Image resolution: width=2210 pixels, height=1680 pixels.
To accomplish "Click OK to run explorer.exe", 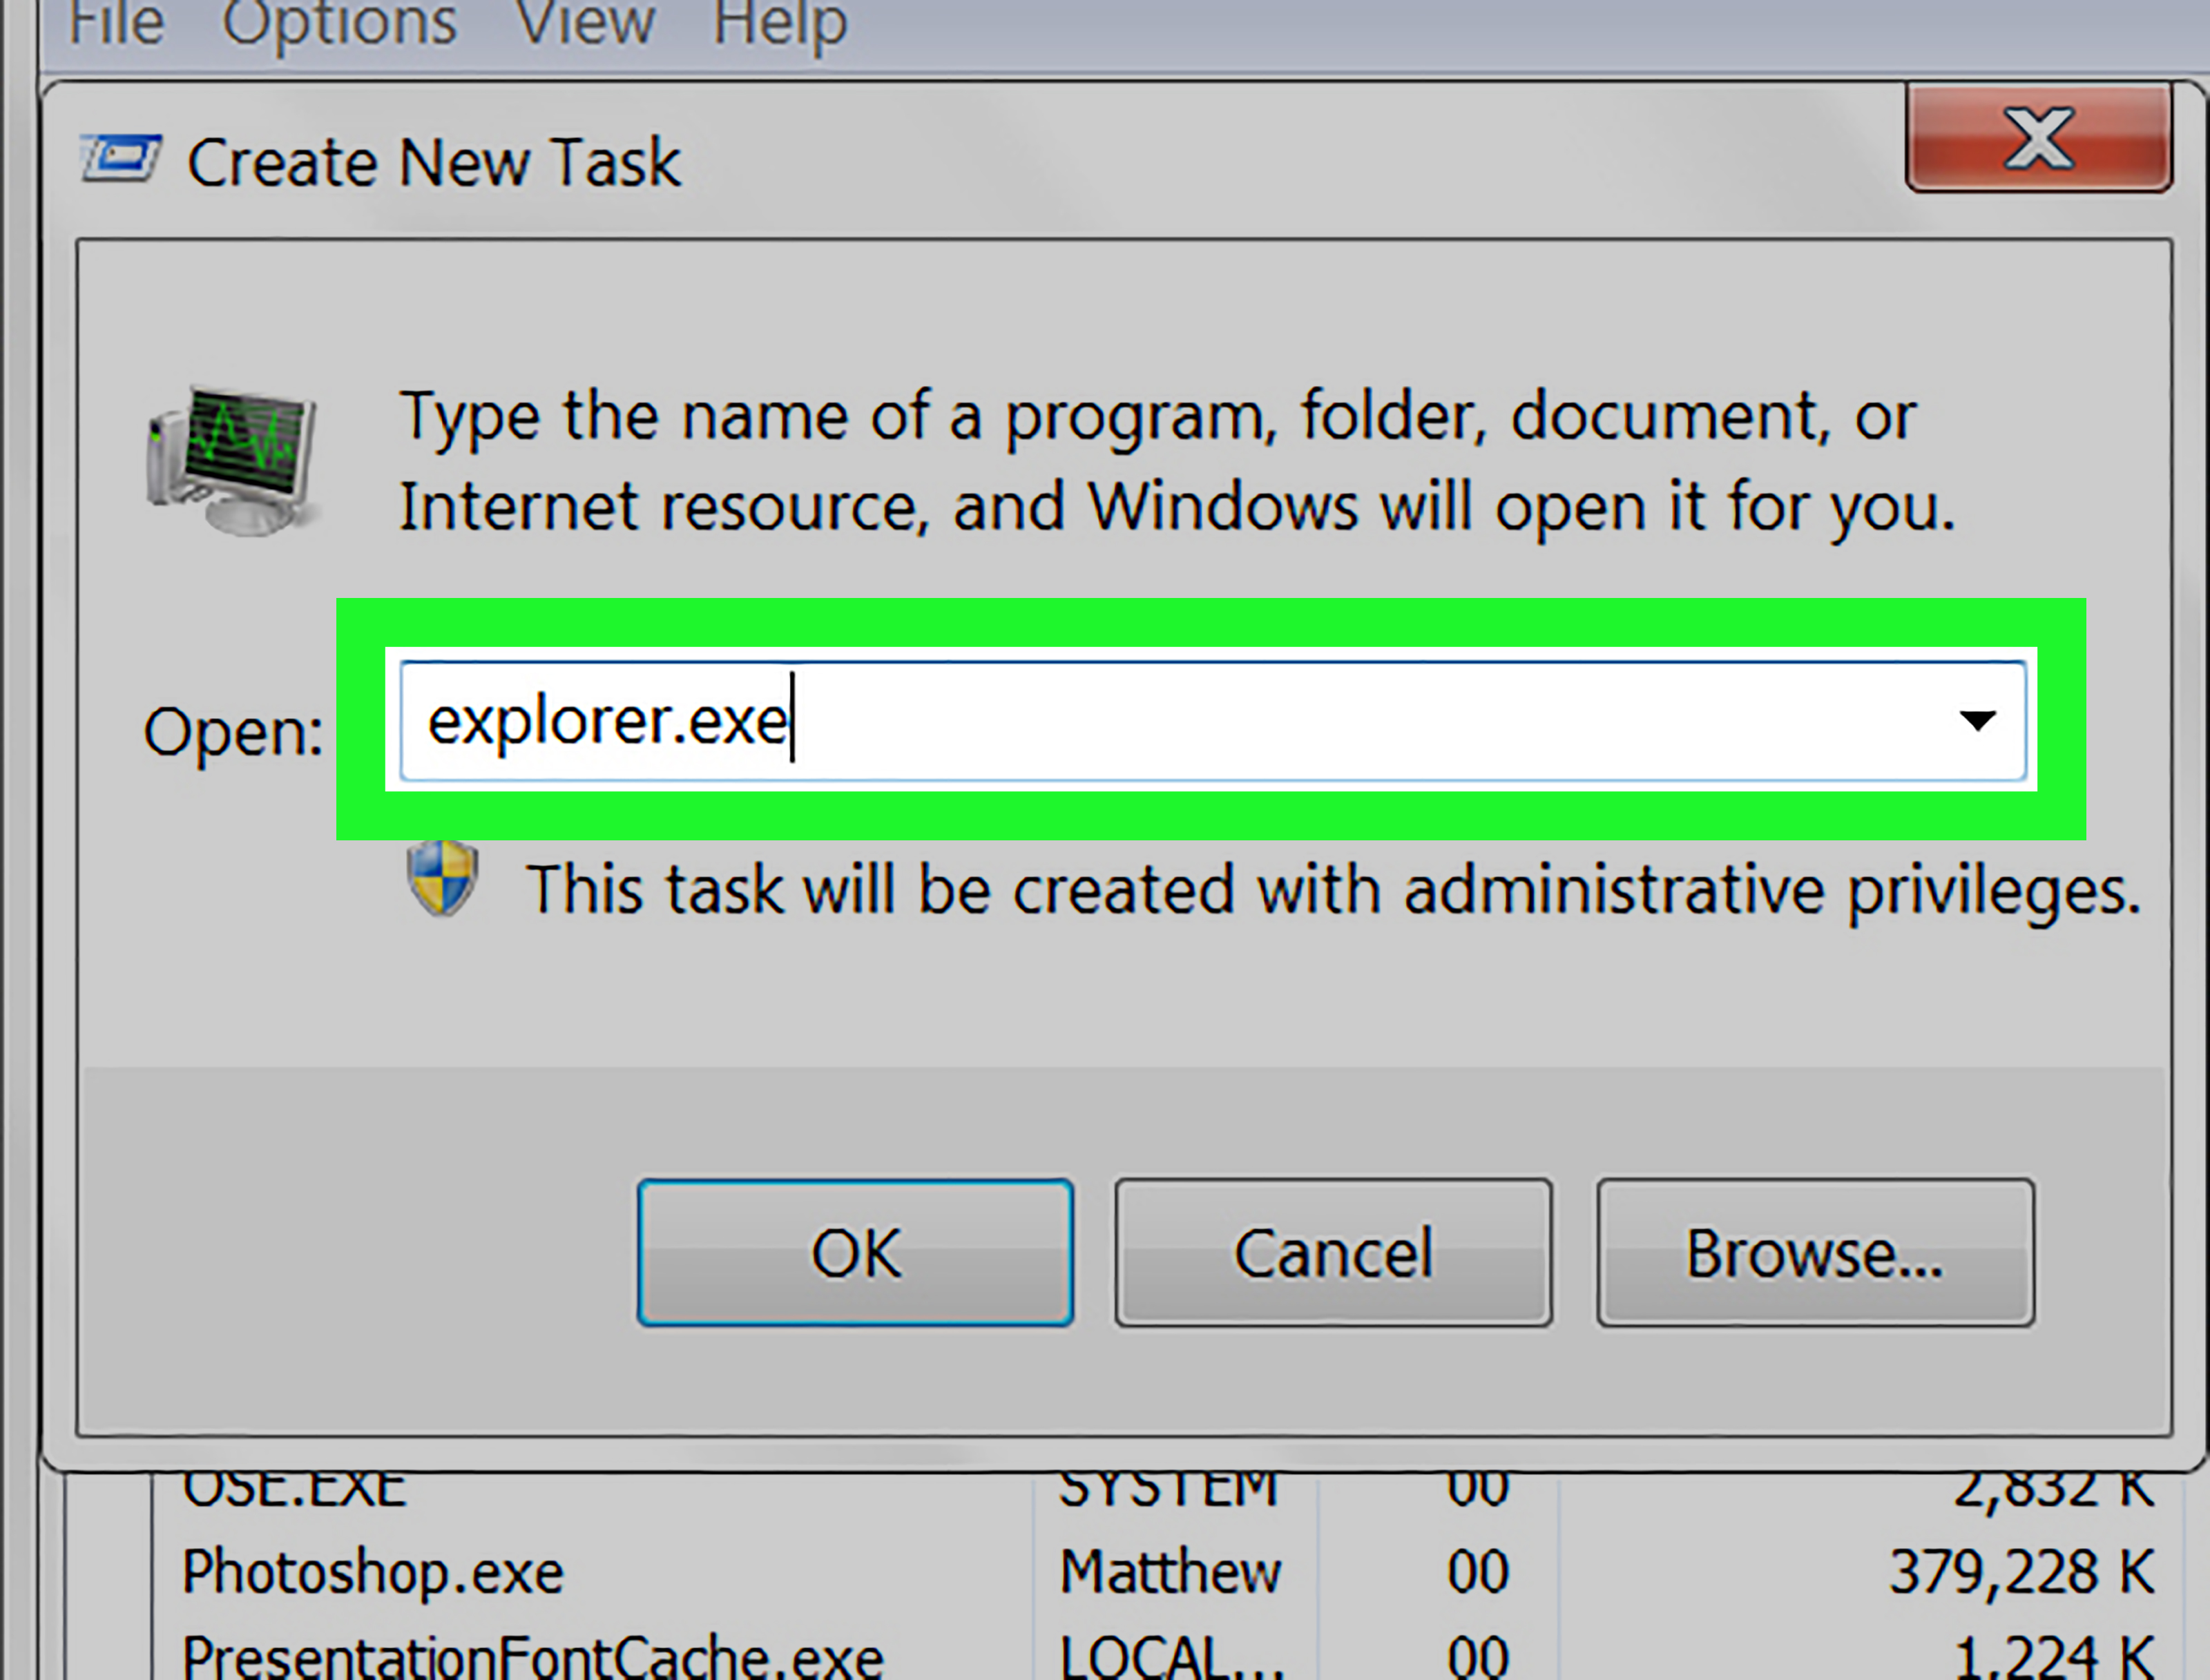I will point(854,1253).
